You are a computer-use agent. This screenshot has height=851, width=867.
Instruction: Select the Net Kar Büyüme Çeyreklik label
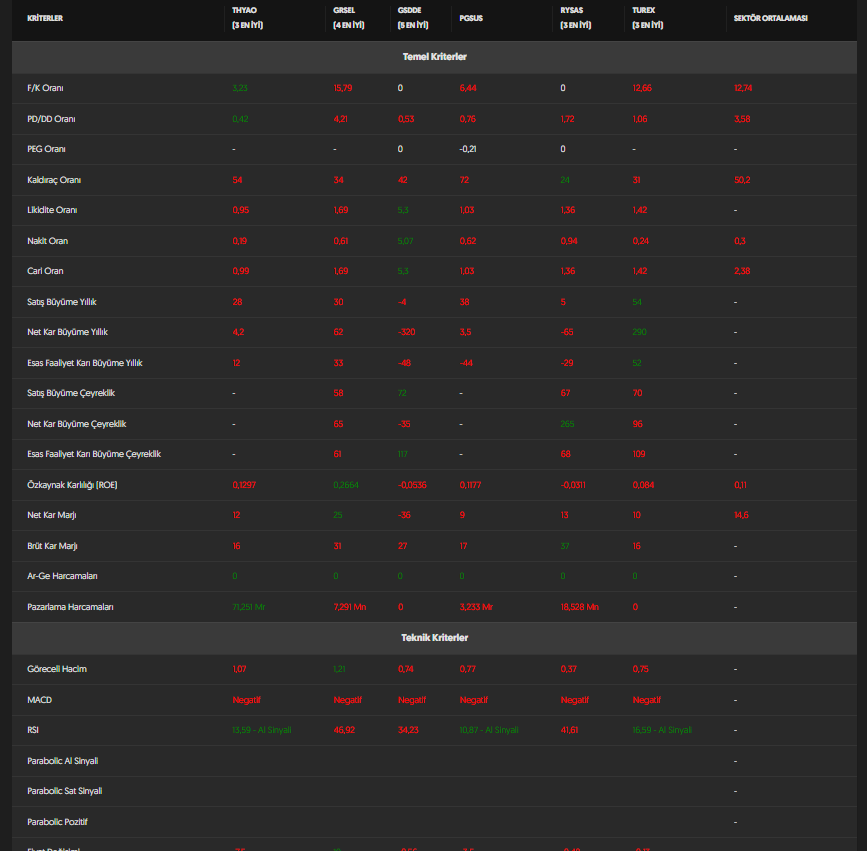pos(77,424)
